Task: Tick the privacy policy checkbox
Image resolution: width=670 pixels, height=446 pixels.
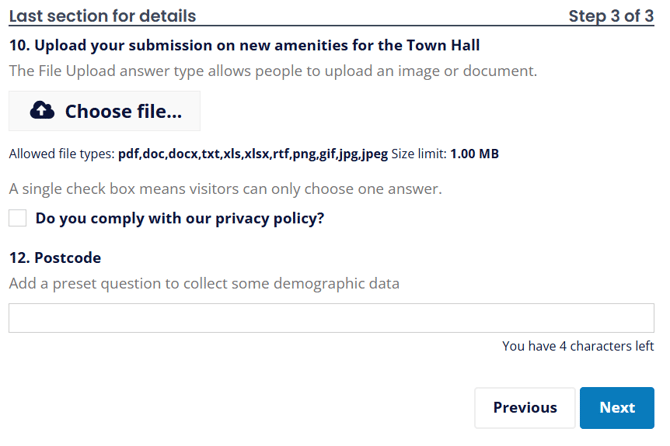Action: (x=18, y=218)
